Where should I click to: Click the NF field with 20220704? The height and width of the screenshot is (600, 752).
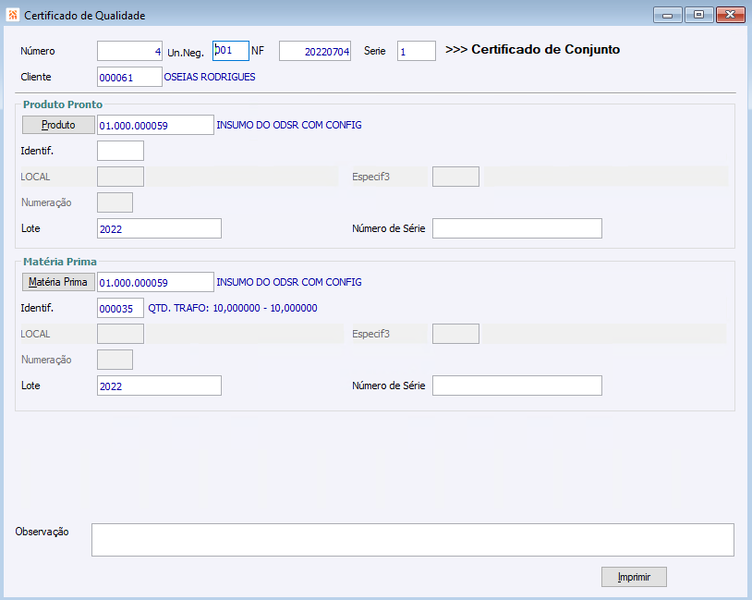(315, 51)
